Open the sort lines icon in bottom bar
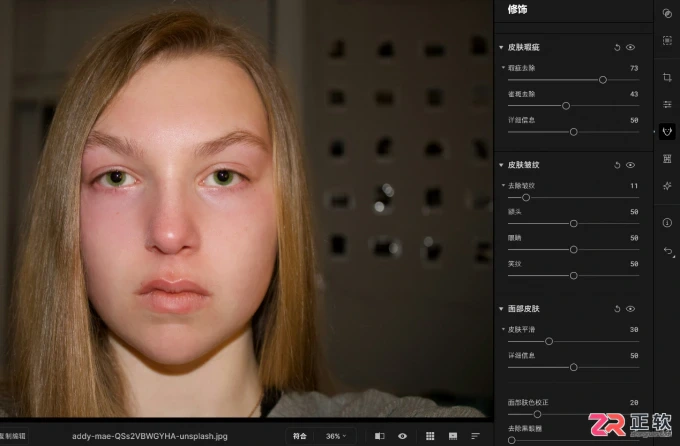The width and height of the screenshot is (680, 446). click(475, 436)
